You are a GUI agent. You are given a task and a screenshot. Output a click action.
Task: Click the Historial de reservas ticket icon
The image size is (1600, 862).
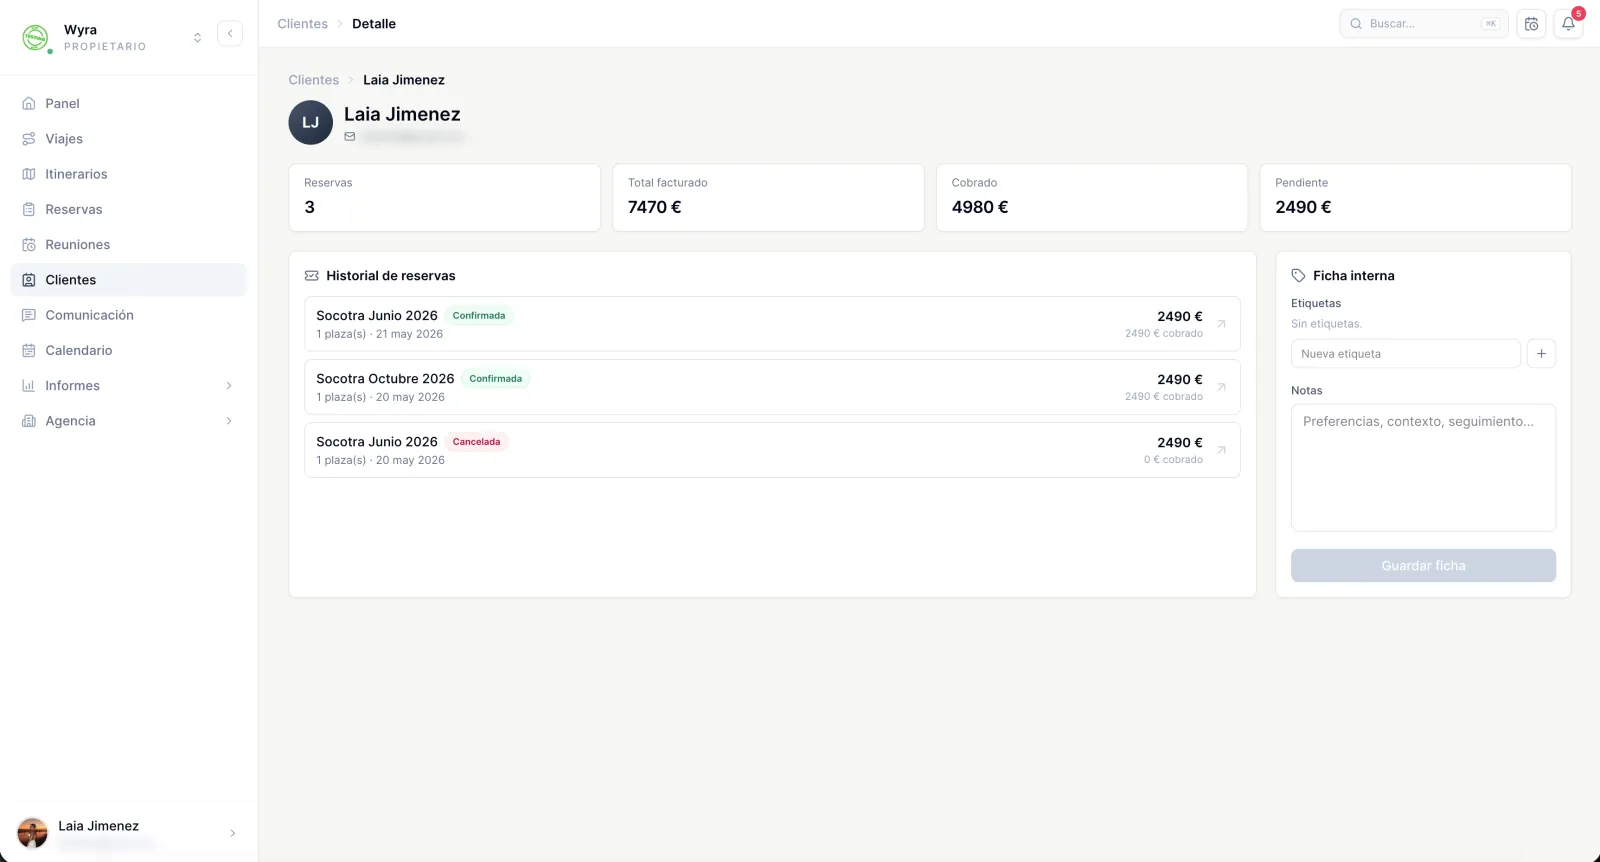[312, 276]
